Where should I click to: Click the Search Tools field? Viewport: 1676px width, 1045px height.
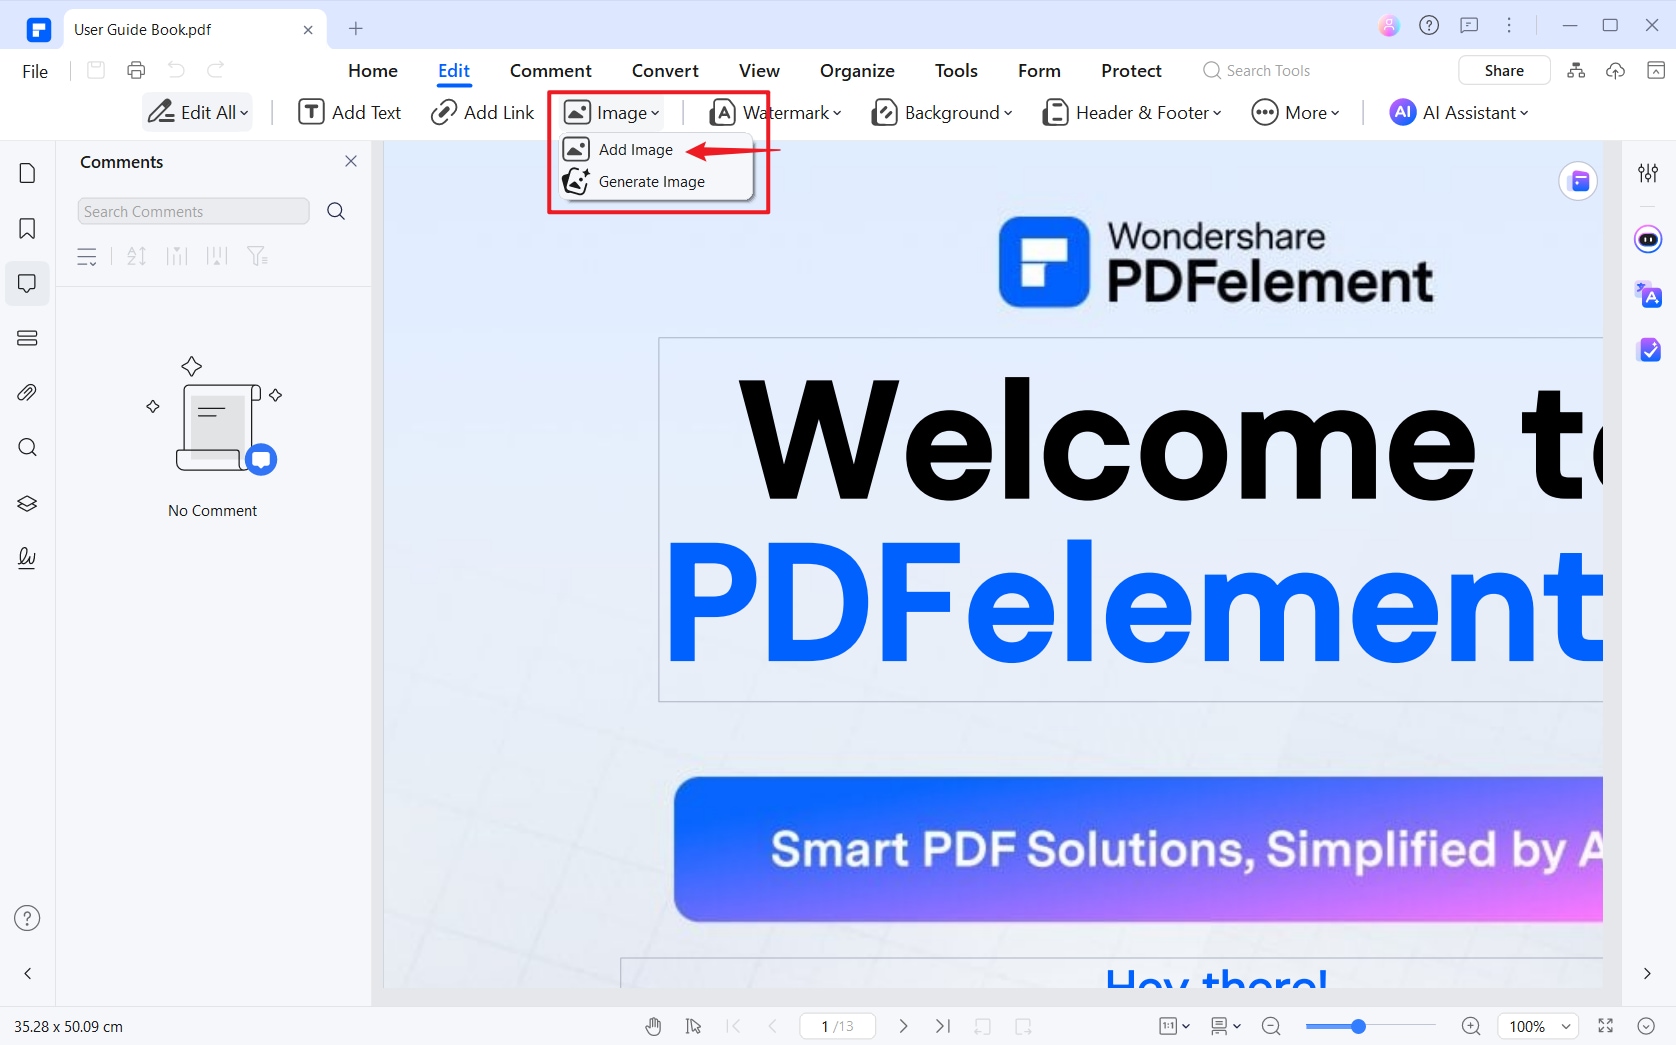(1258, 71)
